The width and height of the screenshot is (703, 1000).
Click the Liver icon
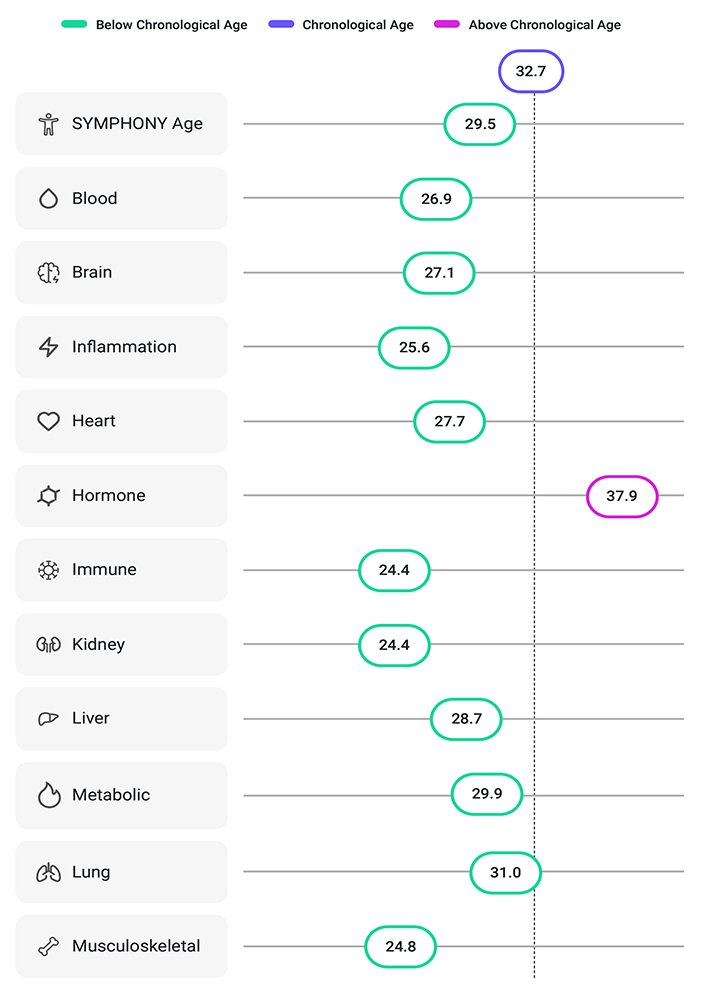pyautogui.click(x=48, y=718)
